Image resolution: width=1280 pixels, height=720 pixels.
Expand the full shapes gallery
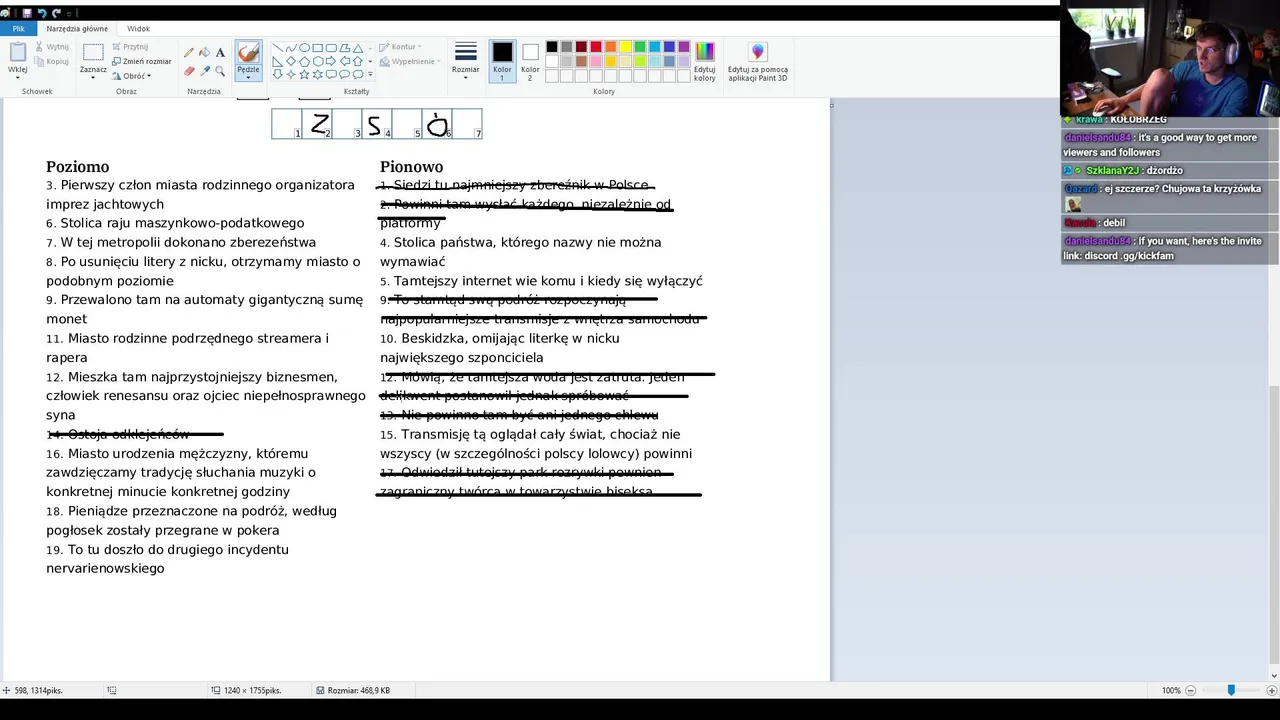[370, 75]
